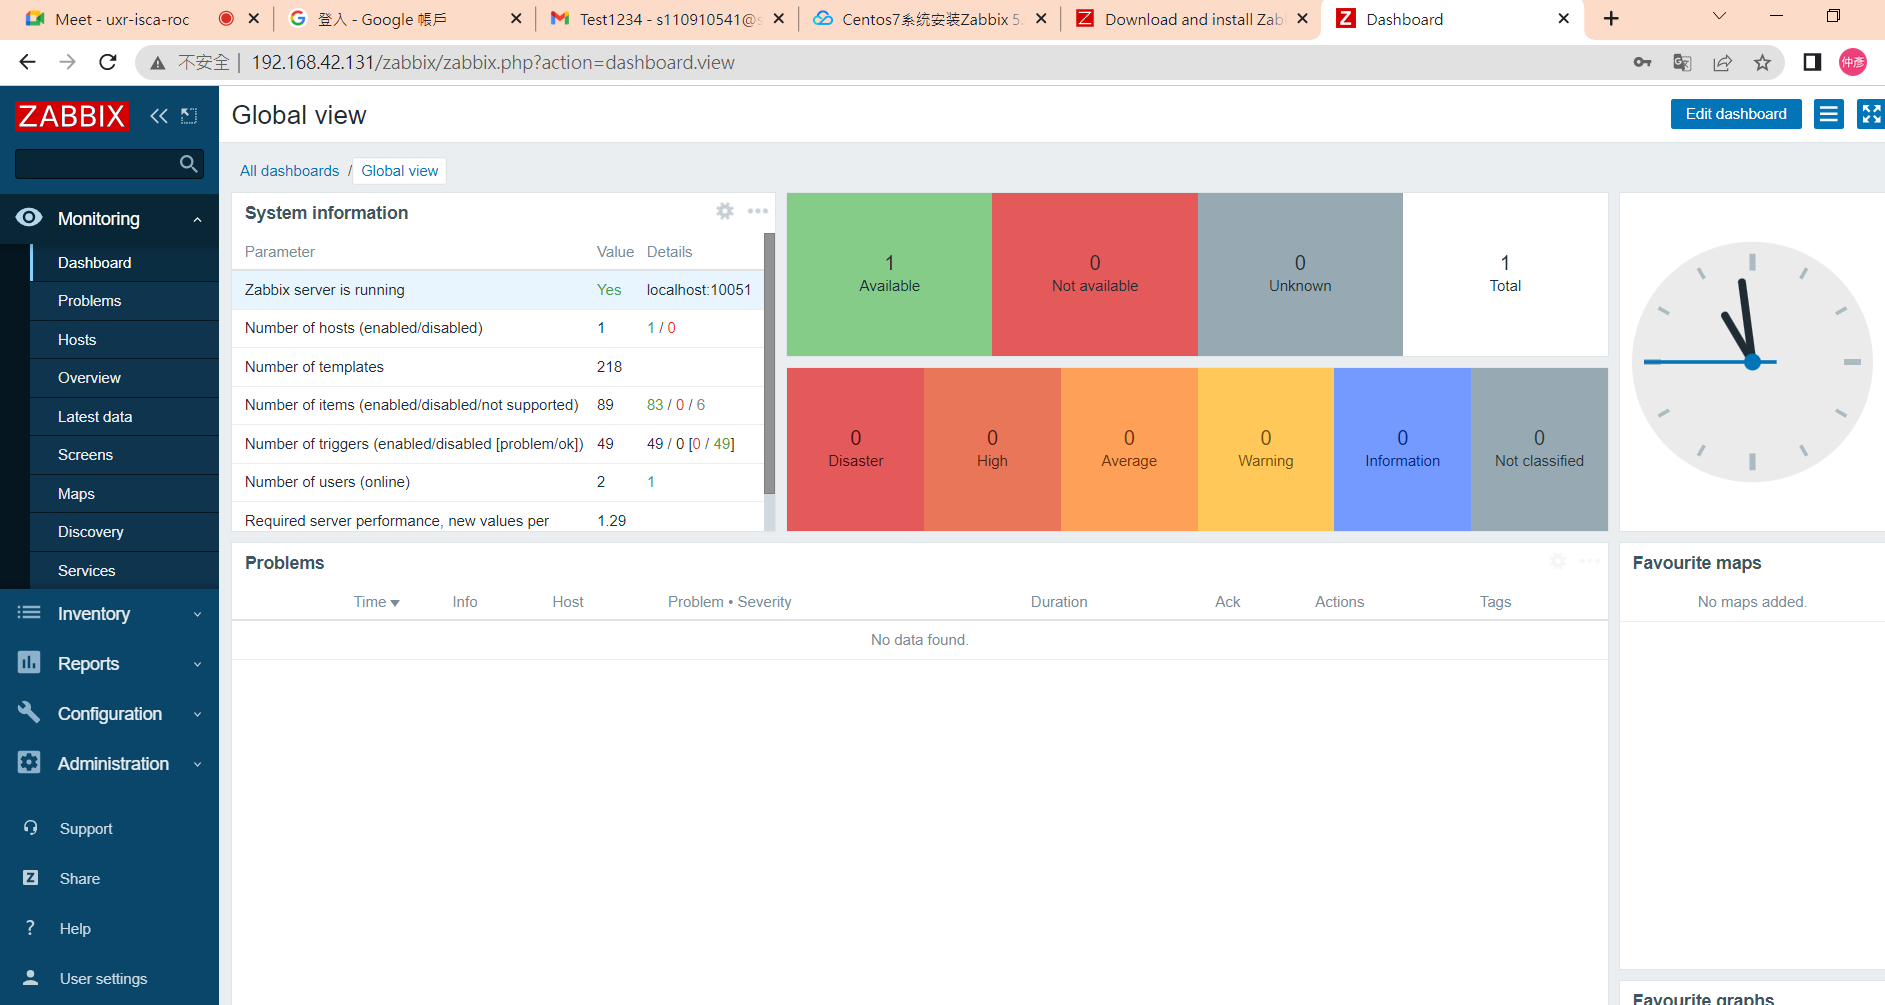The image size is (1885, 1005).
Task: Expand the Inventory menu section
Action: click(197, 614)
